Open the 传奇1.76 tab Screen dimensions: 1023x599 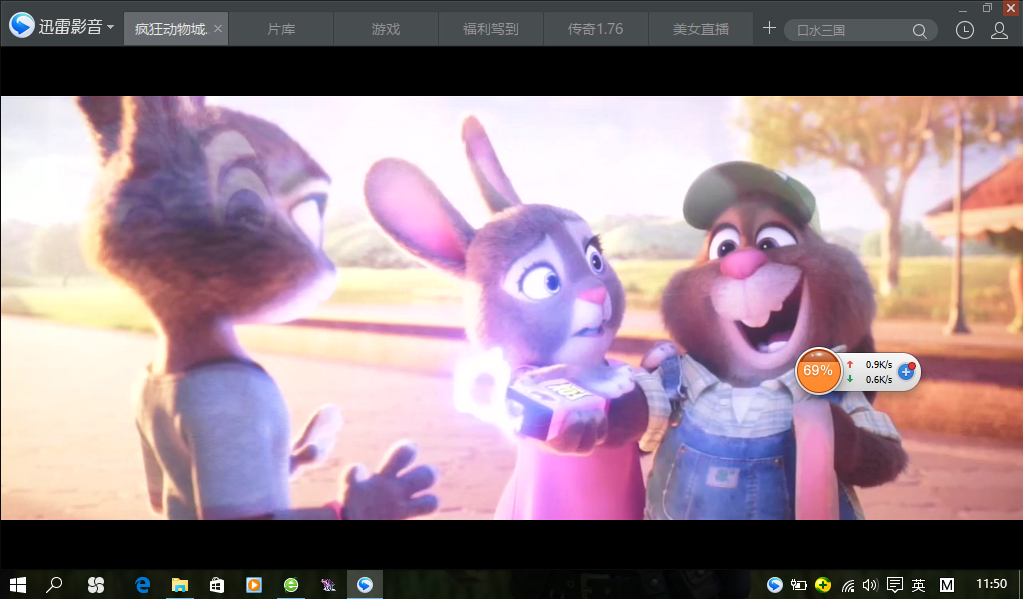[595, 29]
